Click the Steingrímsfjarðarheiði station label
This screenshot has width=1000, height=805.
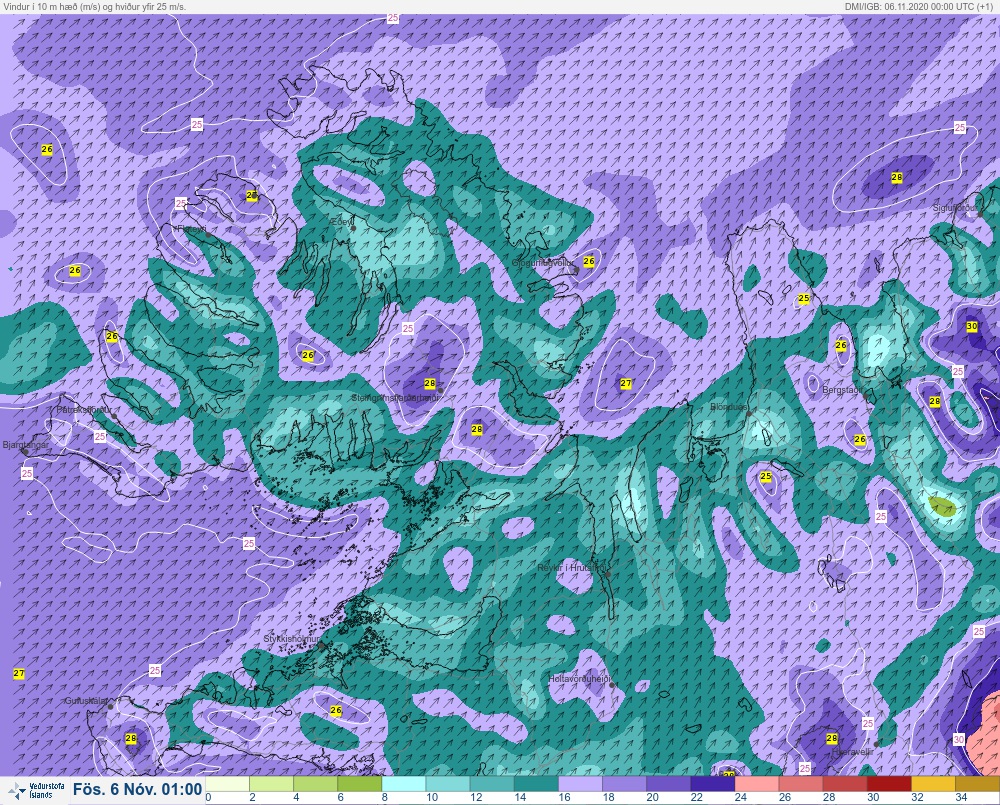point(395,397)
